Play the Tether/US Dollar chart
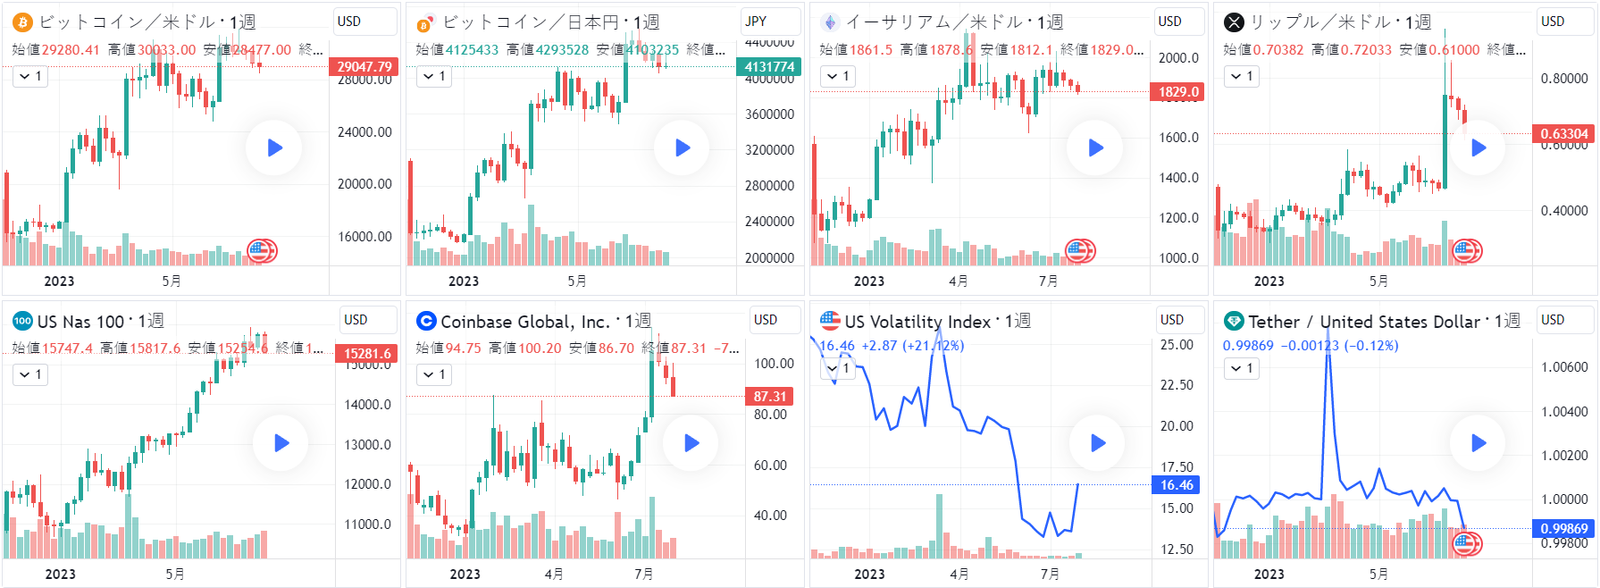 [x=1478, y=443]
